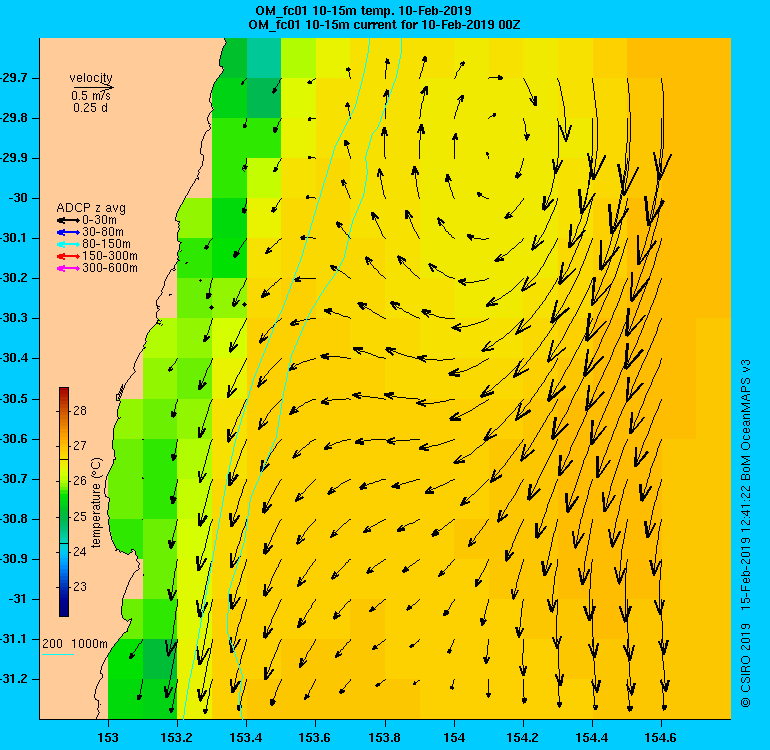Click the '153.6' longitude label

(x=315, y=737)
